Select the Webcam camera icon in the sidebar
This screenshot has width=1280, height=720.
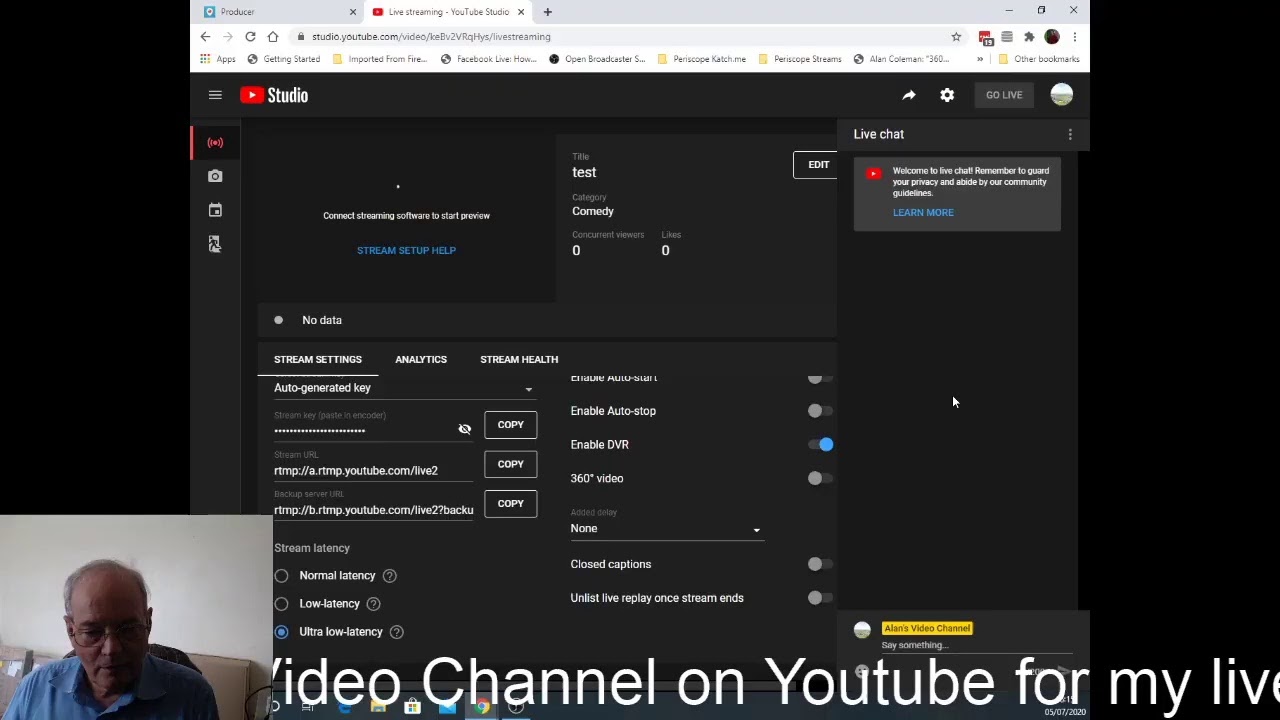(x=215, y=176)
